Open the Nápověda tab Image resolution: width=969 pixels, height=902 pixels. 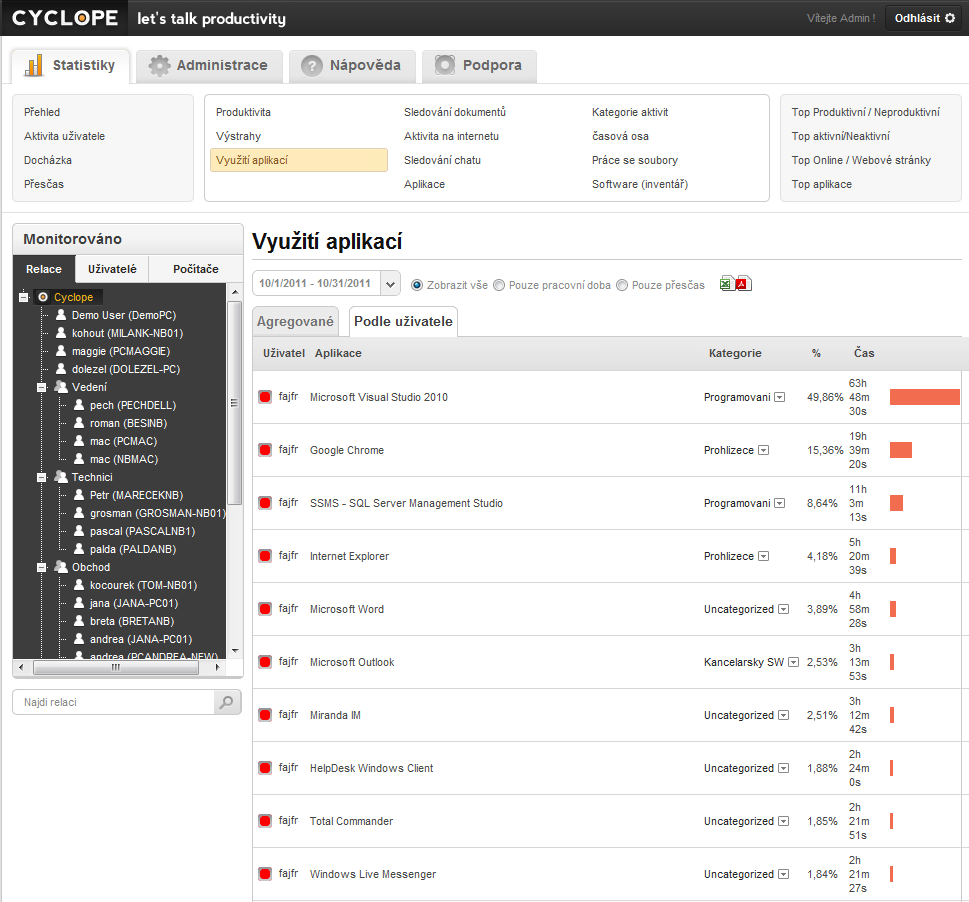pos(352,65)
